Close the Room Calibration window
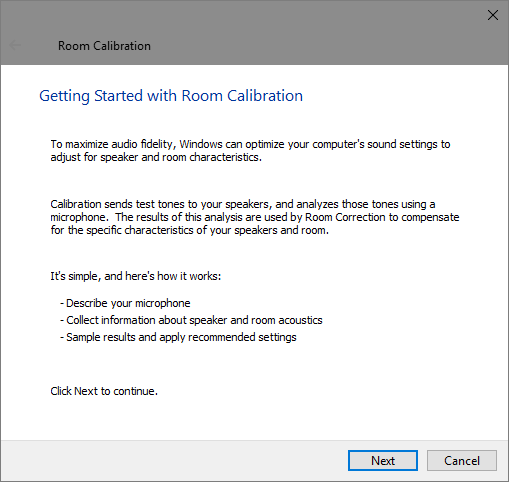 pos(493,15)
